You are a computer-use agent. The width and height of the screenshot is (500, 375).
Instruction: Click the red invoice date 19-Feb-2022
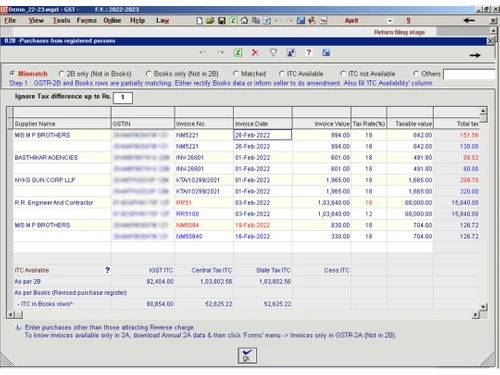point(252,225)
